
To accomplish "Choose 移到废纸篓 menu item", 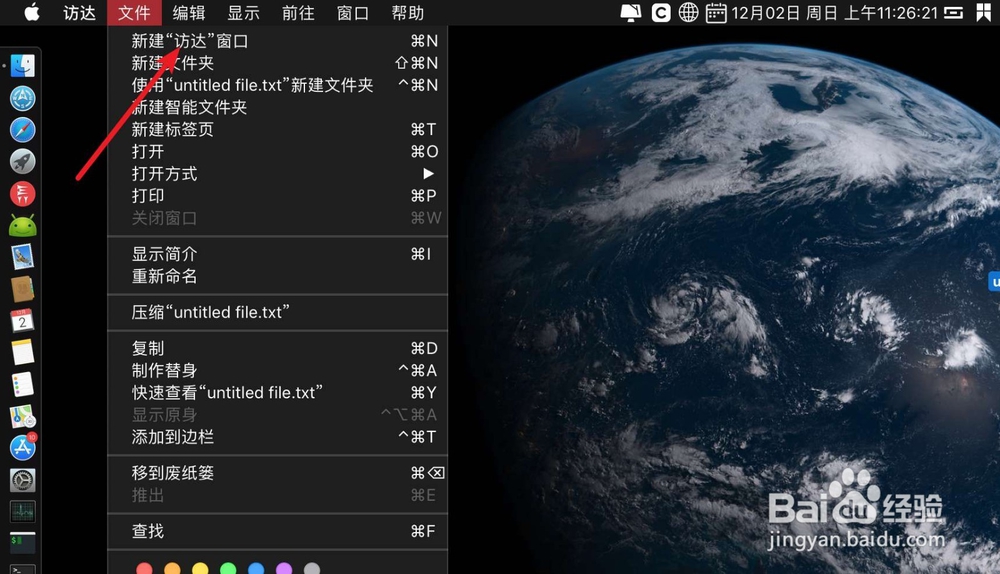I will [277, 473].
